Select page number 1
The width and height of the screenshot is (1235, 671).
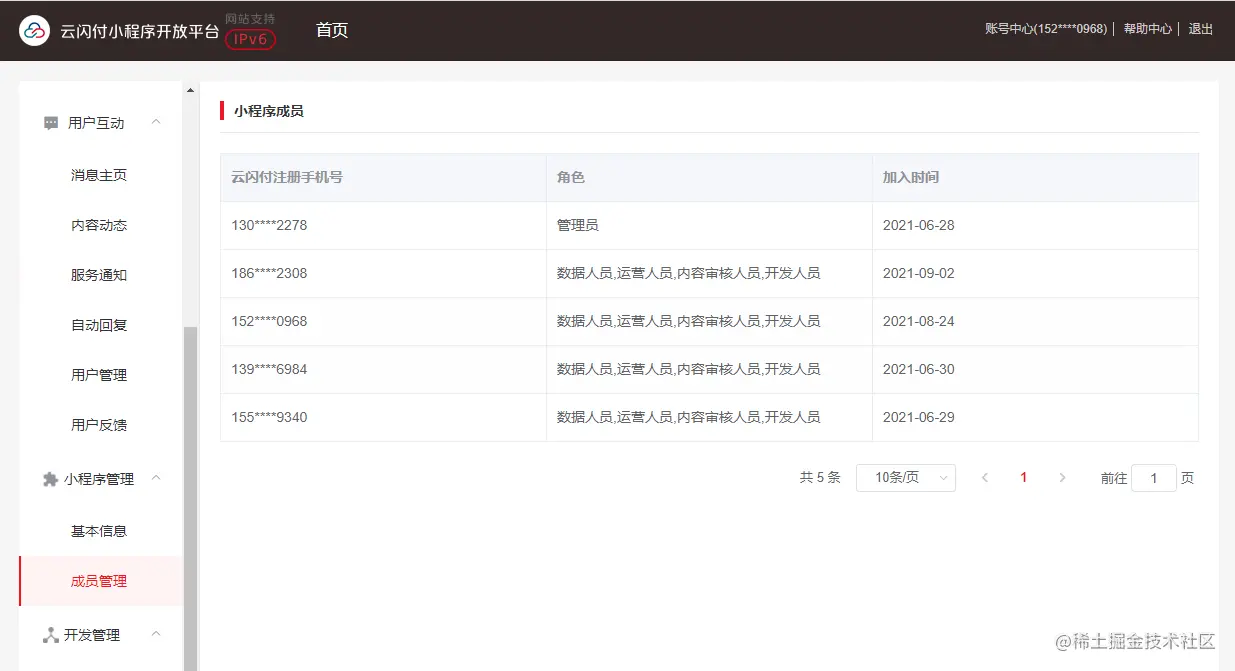click(x=1023, y=478)
